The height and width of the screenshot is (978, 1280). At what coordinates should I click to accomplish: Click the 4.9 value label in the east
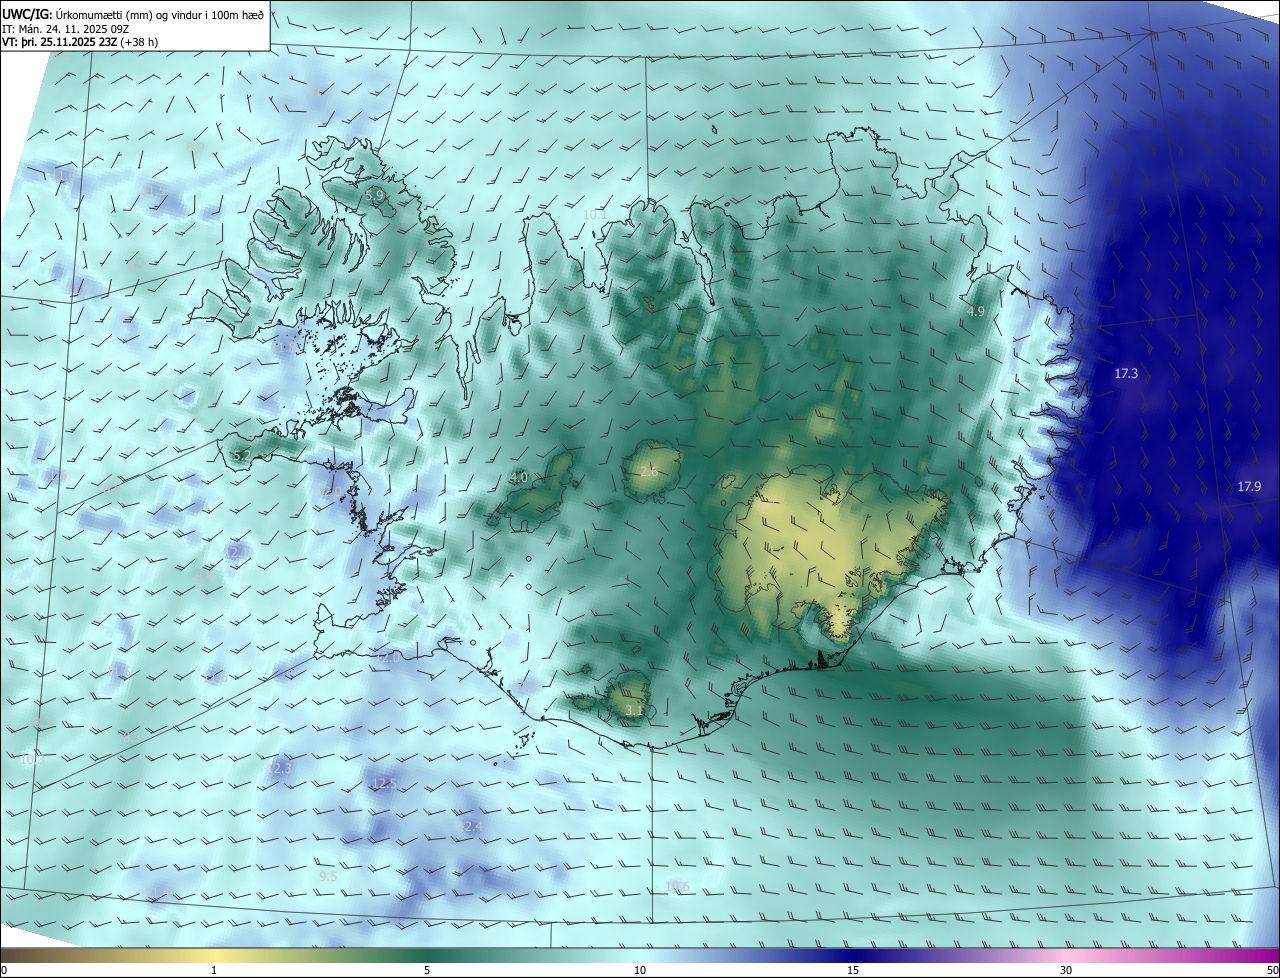976,311
